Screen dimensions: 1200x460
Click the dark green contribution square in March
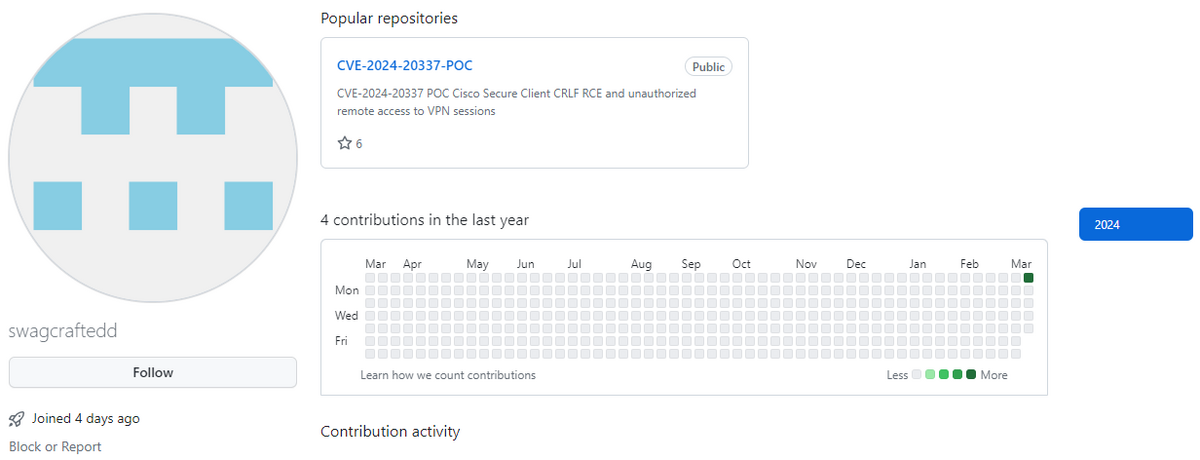(x=1028, y=278)
